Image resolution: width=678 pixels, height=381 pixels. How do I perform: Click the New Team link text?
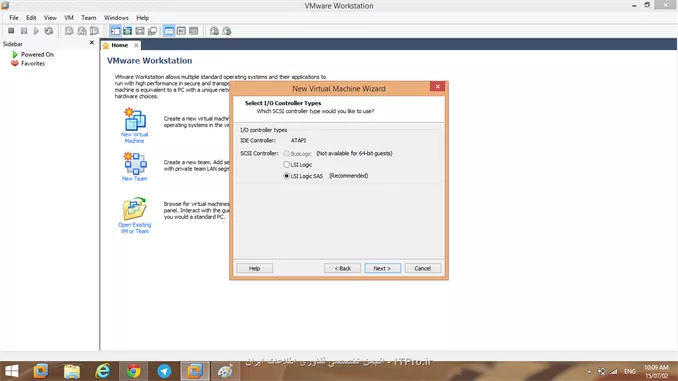click(x=134, y=179)
